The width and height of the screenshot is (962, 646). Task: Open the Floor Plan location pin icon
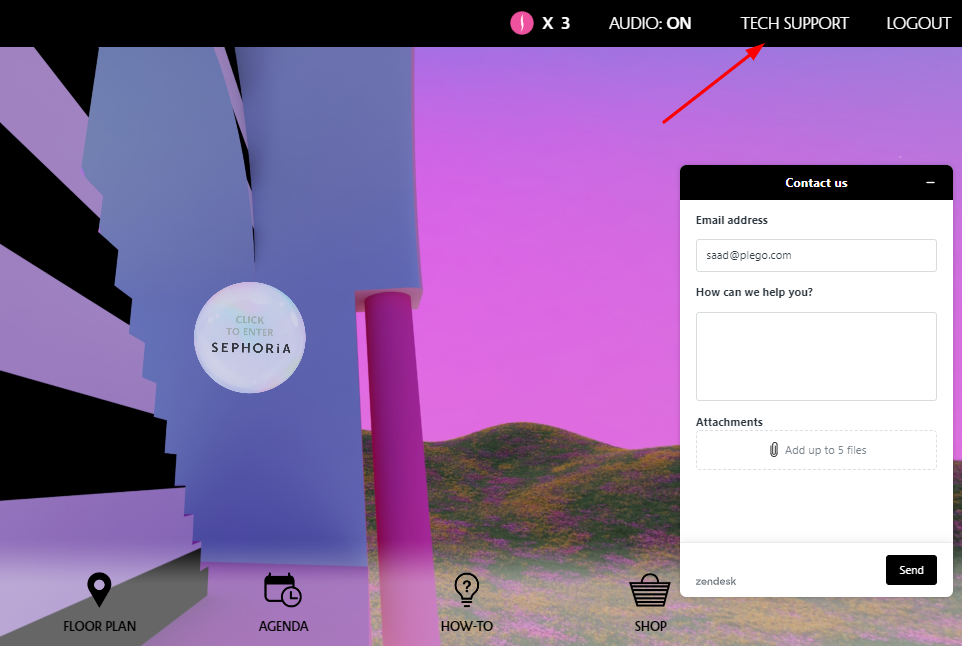[99, 590]
